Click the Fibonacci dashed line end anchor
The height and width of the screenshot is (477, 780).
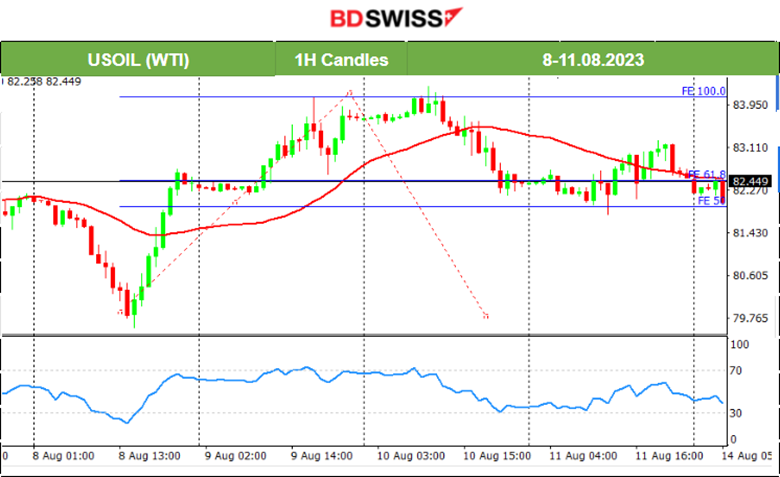[x=486, y=316]
